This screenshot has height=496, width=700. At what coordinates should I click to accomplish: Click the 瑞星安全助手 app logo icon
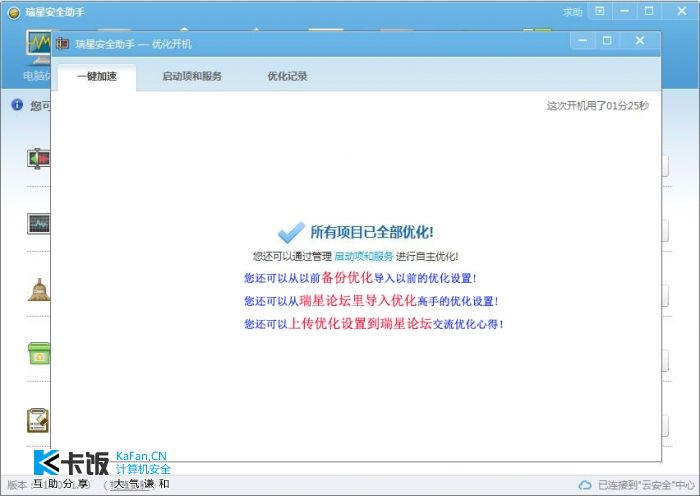(14, 13)
